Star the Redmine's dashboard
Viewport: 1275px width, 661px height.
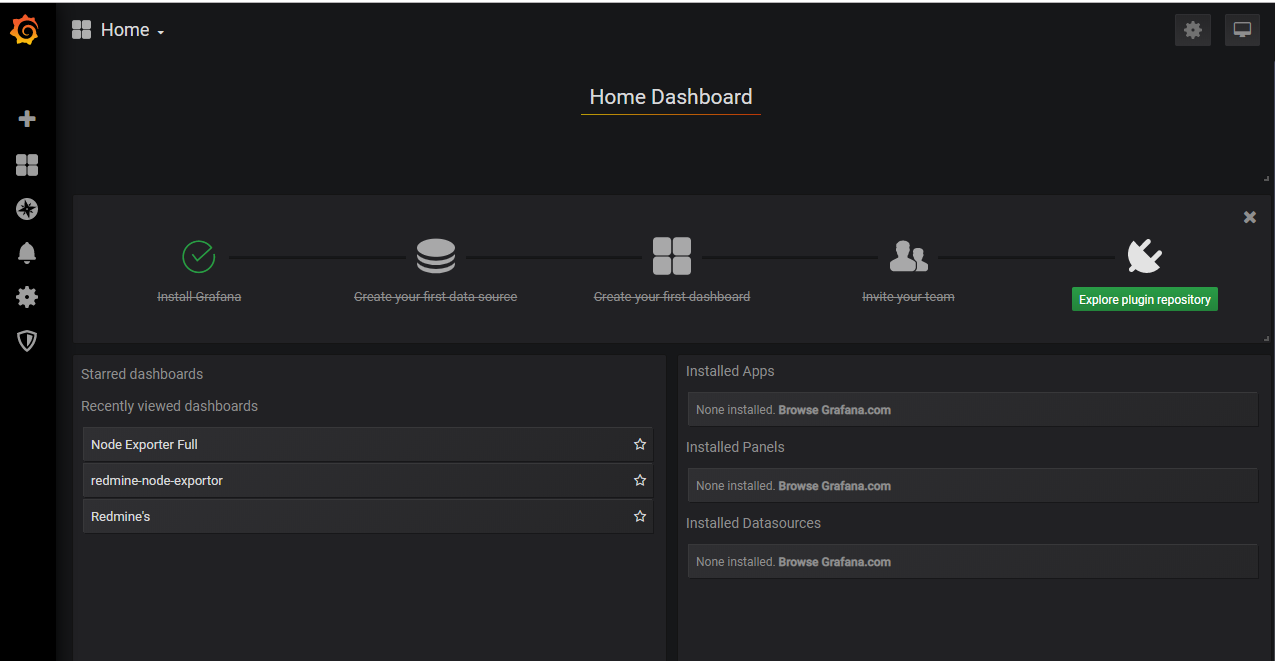640,516
